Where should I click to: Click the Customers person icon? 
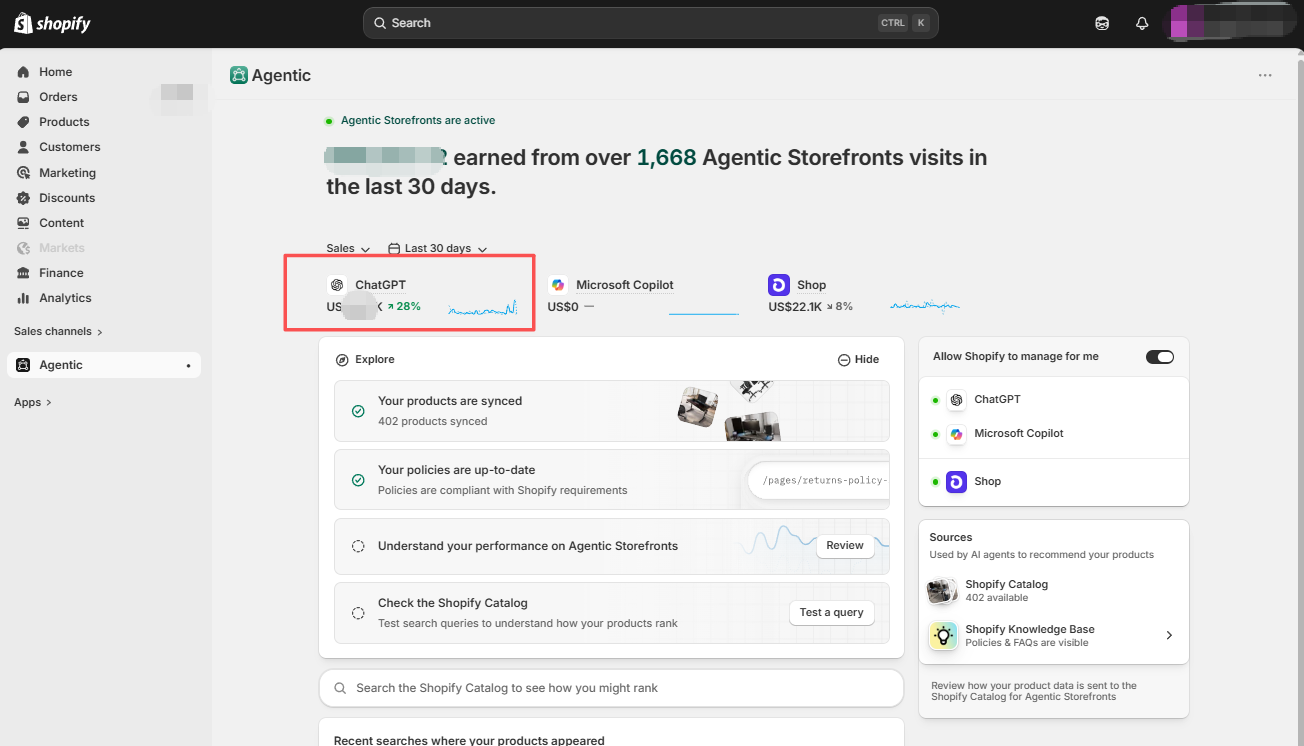(x=23, y=147)
